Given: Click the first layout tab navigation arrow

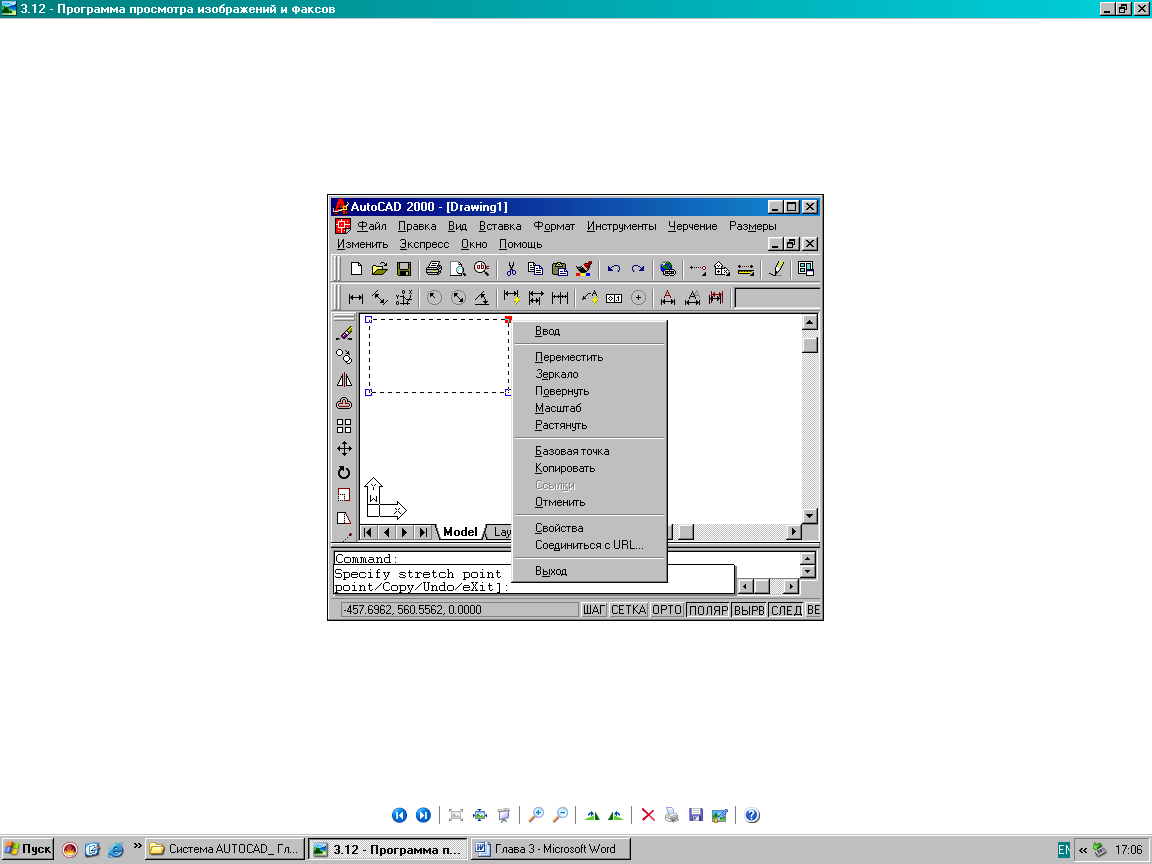Looking at the screenshot, I should tap(368, 532).
